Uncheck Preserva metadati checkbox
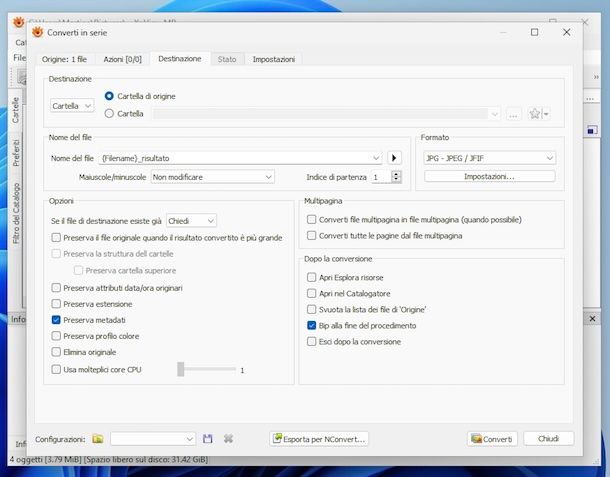This screenshot has height=477, width=610. tap(56, 320)
